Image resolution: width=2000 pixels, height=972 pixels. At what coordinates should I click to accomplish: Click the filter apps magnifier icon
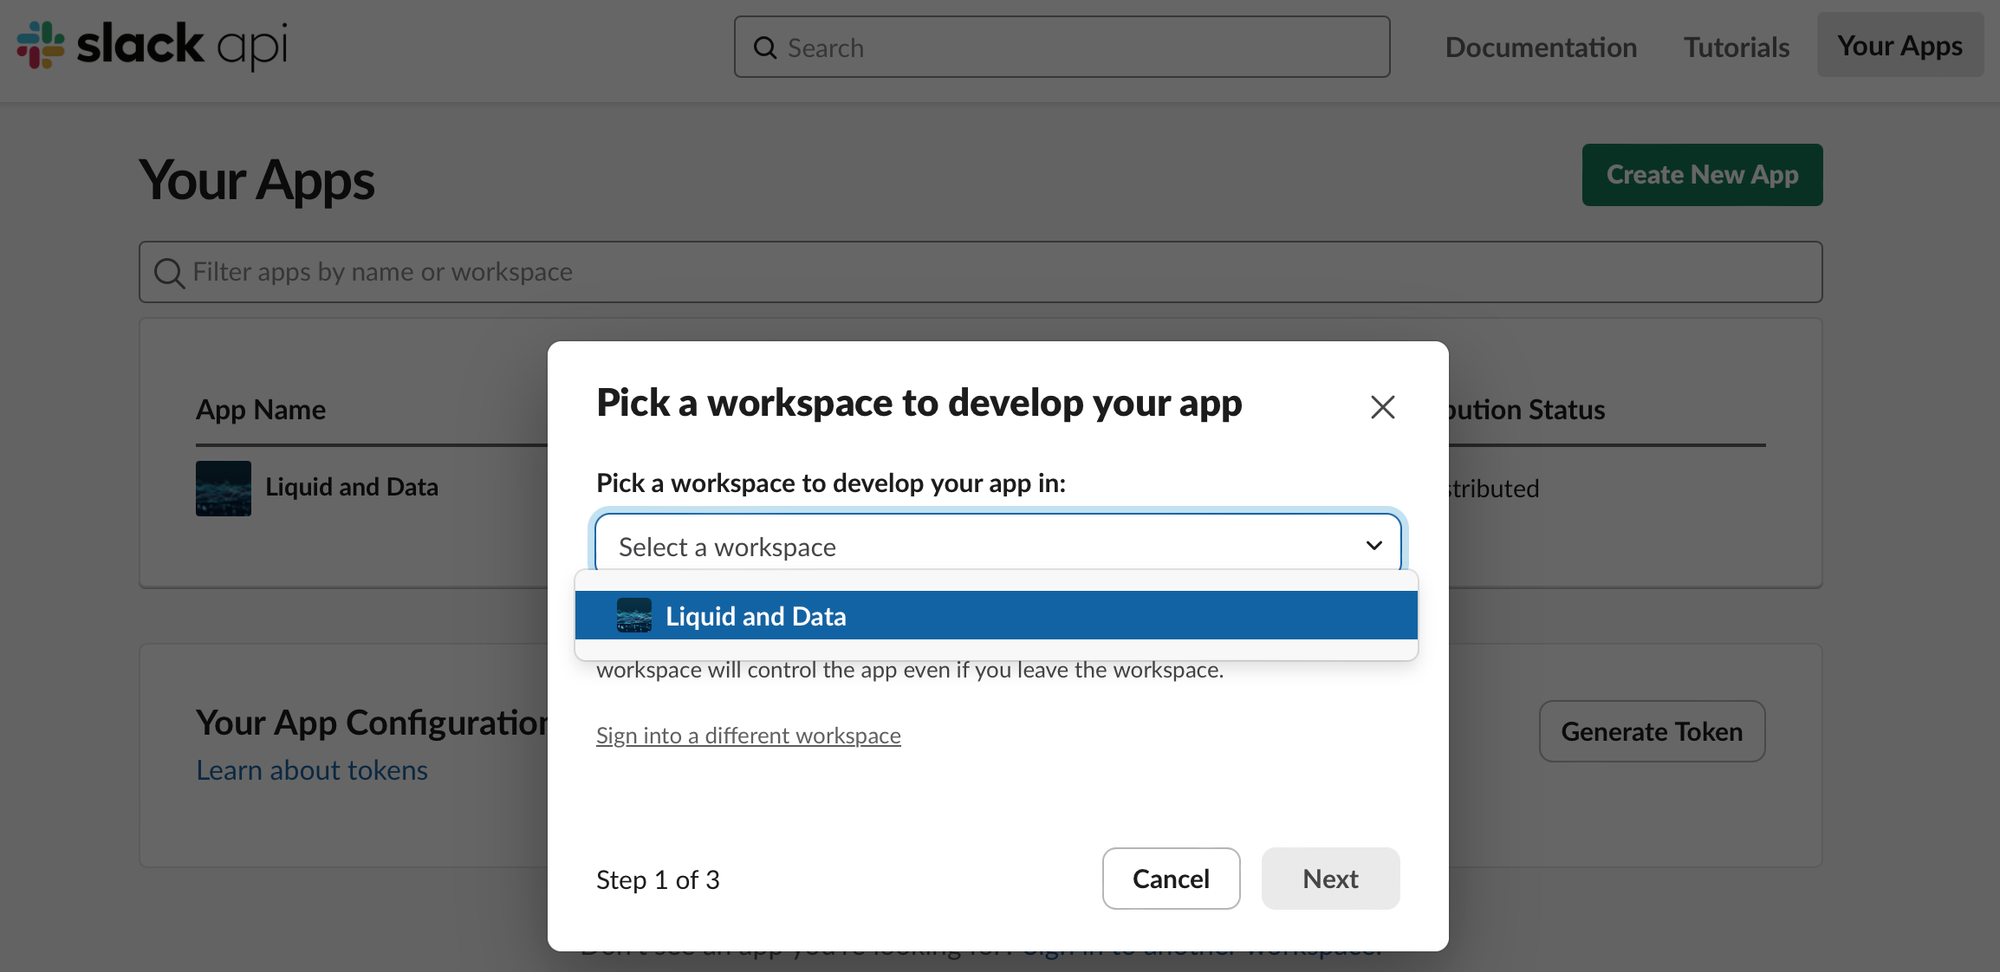tap(169, 273)
